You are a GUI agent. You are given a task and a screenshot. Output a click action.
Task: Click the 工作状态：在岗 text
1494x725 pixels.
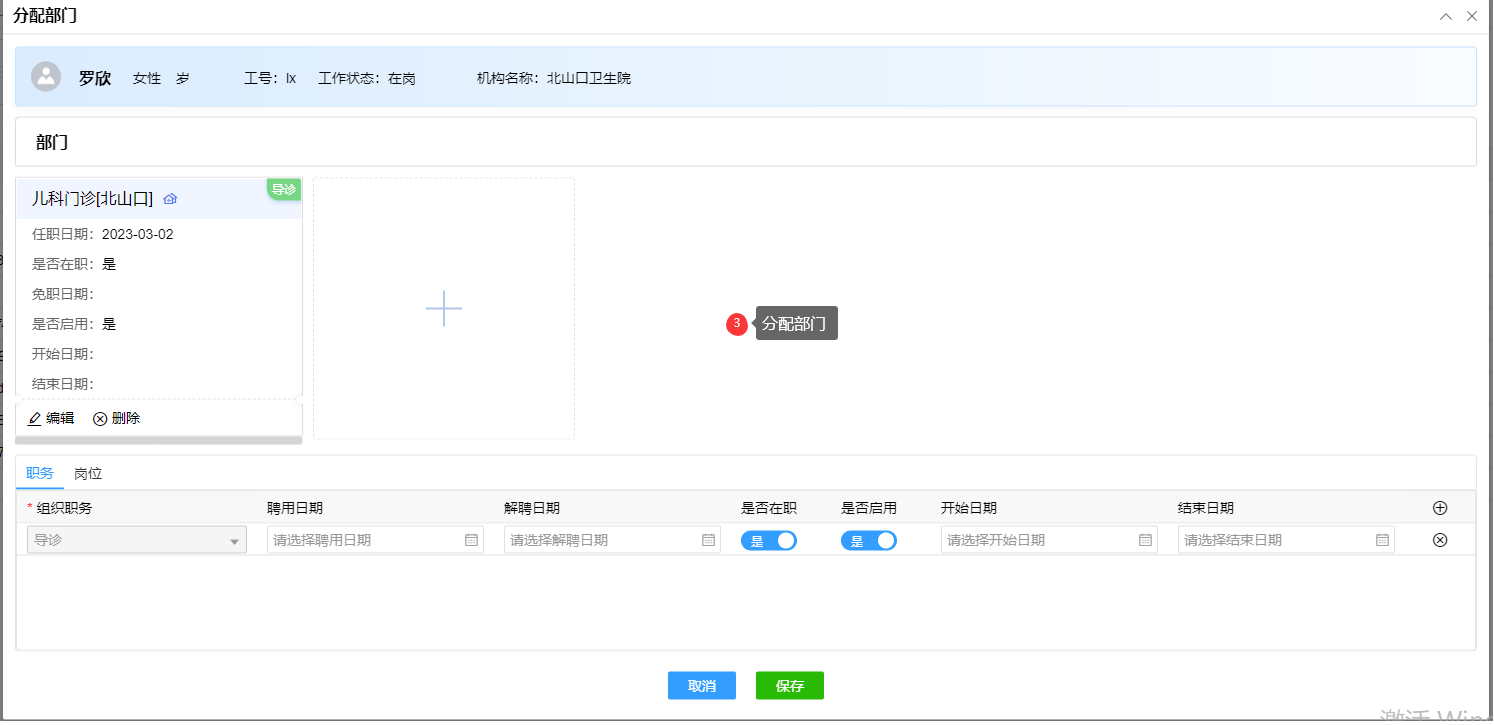[x=367, y=78]
